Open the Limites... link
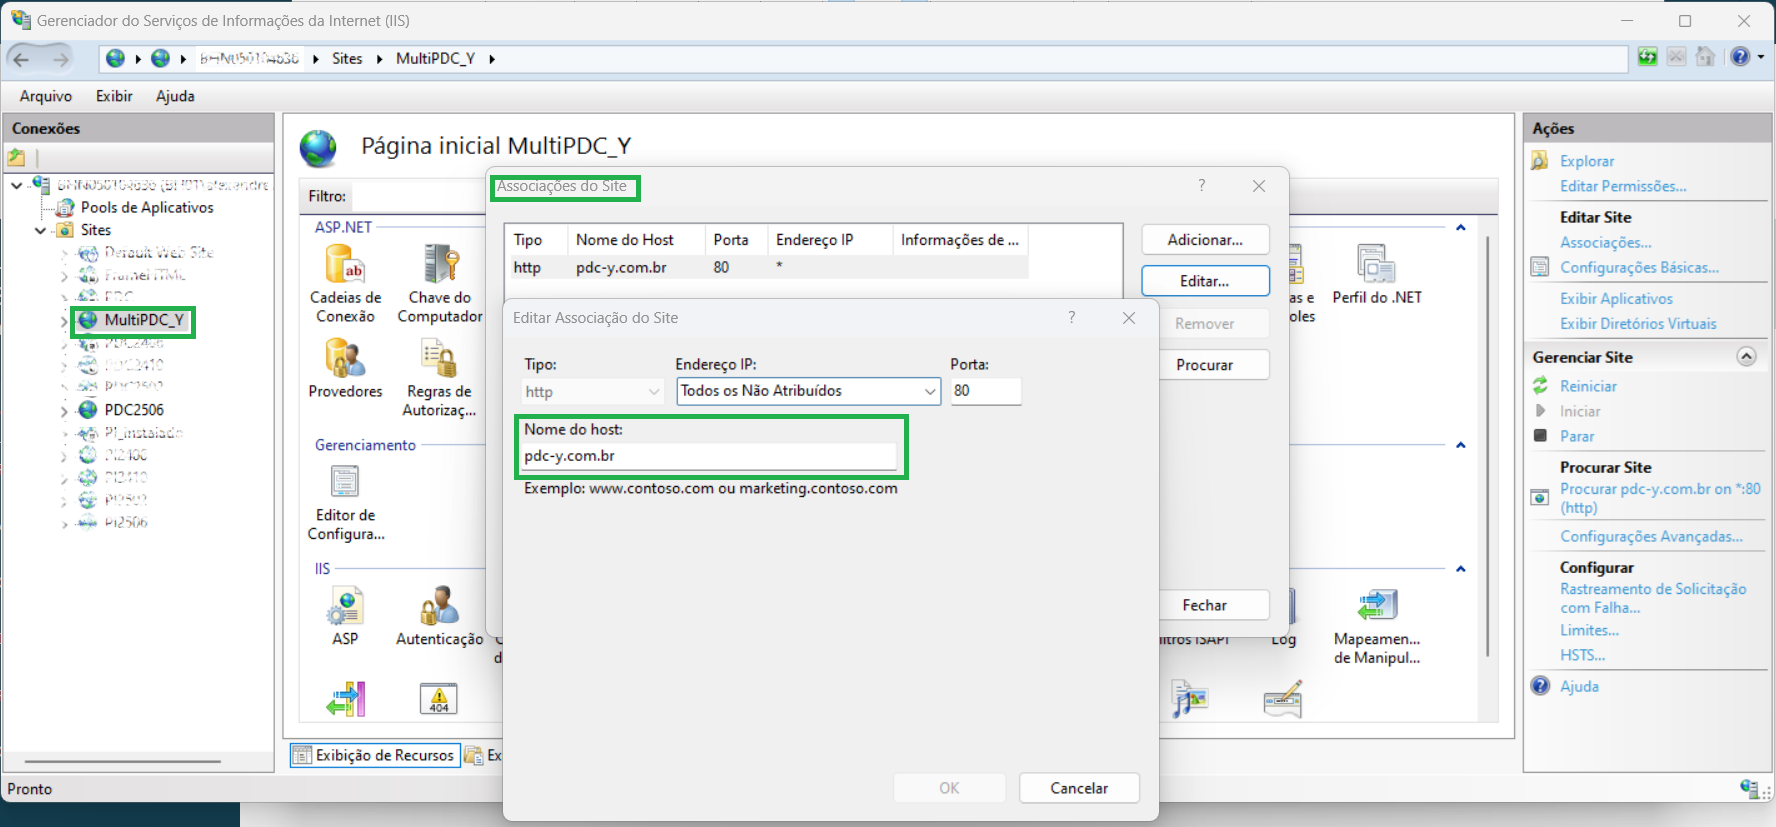Viewport: 1776px width, 827px height. tap(1589, 630)
